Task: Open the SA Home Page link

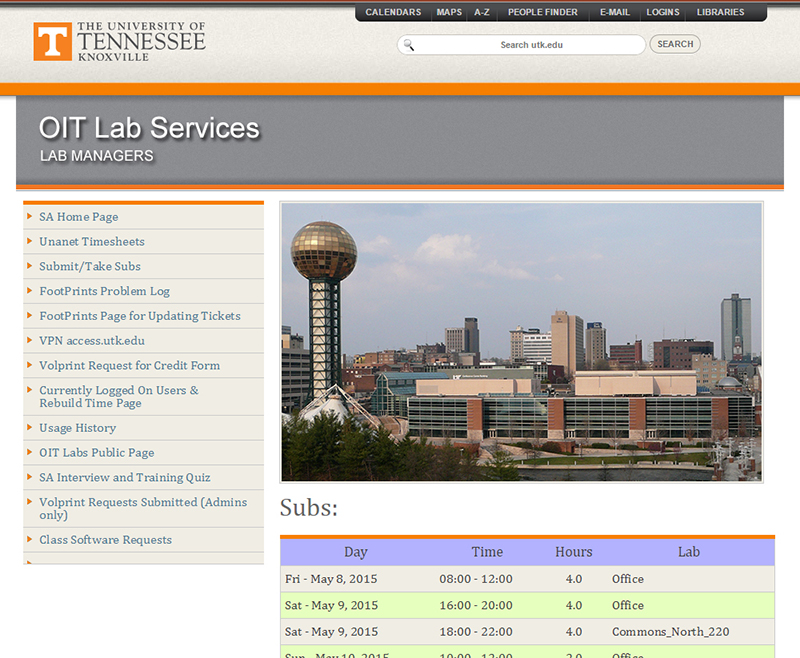Action: (79, 217)
